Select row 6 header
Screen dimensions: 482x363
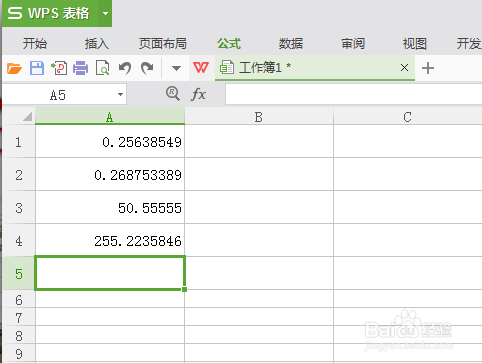pyautogui.click(x=19, y=300)
